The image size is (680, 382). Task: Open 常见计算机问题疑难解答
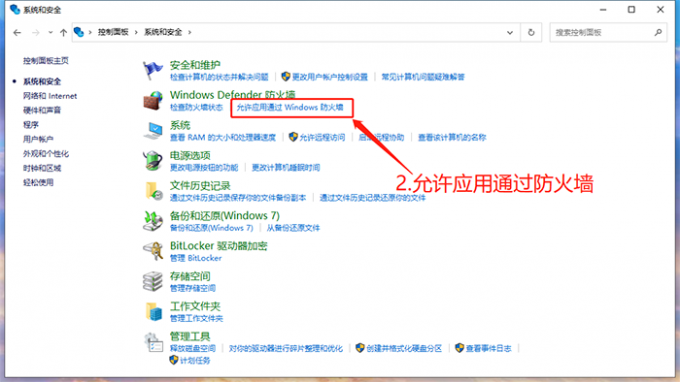(423, 77)
